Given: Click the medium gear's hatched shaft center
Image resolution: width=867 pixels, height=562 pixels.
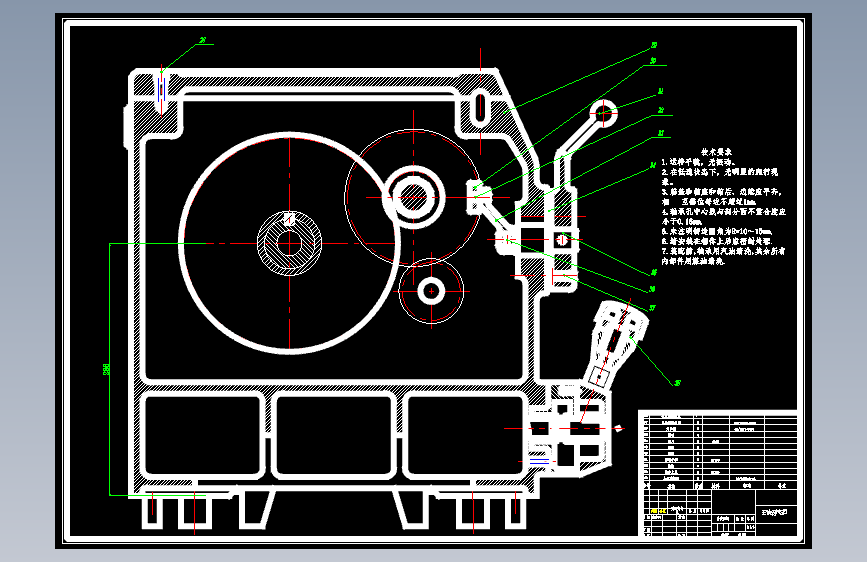Looking at the screenshot, I should point(413,197).
